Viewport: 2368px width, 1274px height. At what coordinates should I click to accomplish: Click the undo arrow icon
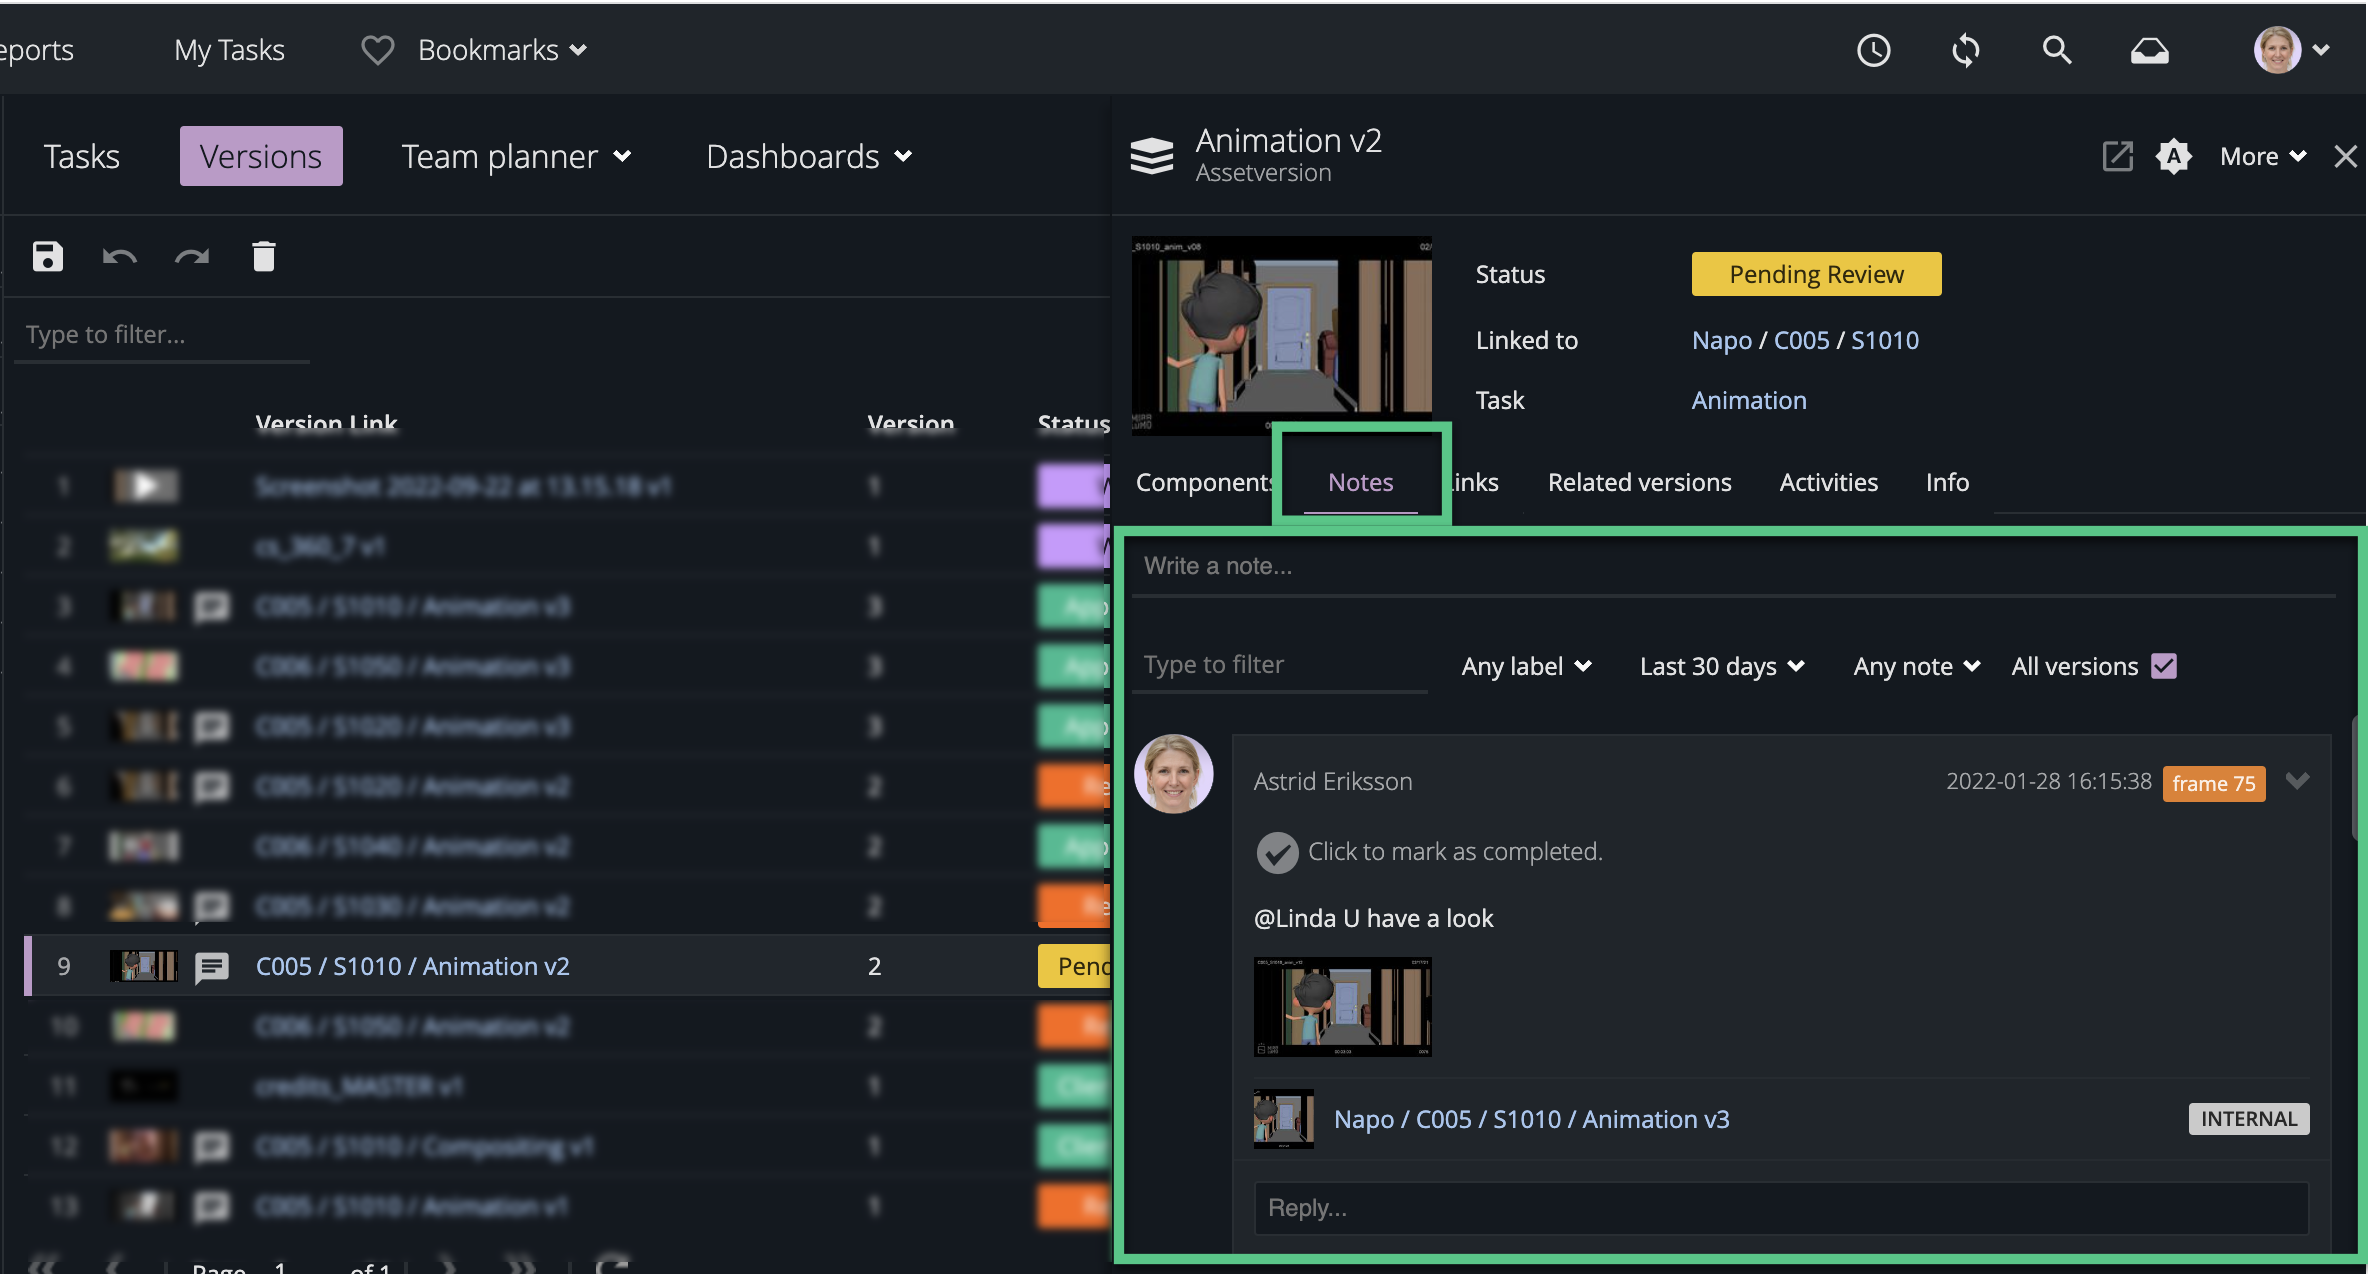pos(119,257)
